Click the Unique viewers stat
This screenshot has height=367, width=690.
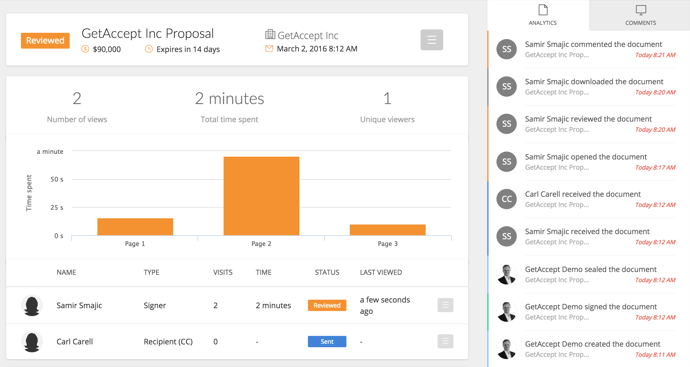(x=387, y=107)
